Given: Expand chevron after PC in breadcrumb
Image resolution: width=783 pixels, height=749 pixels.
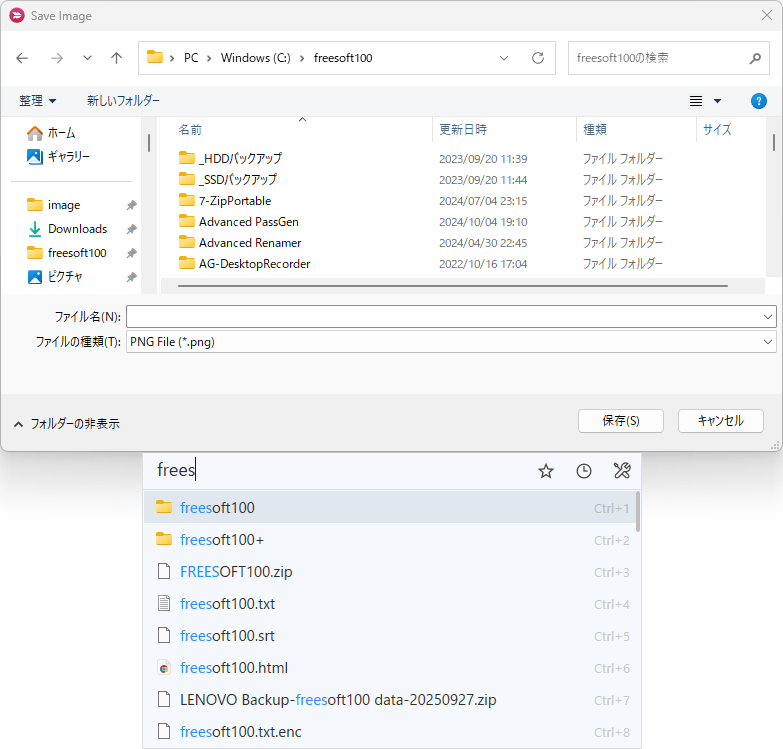Looking at the screenshot, I should click(x=209, y=58).
